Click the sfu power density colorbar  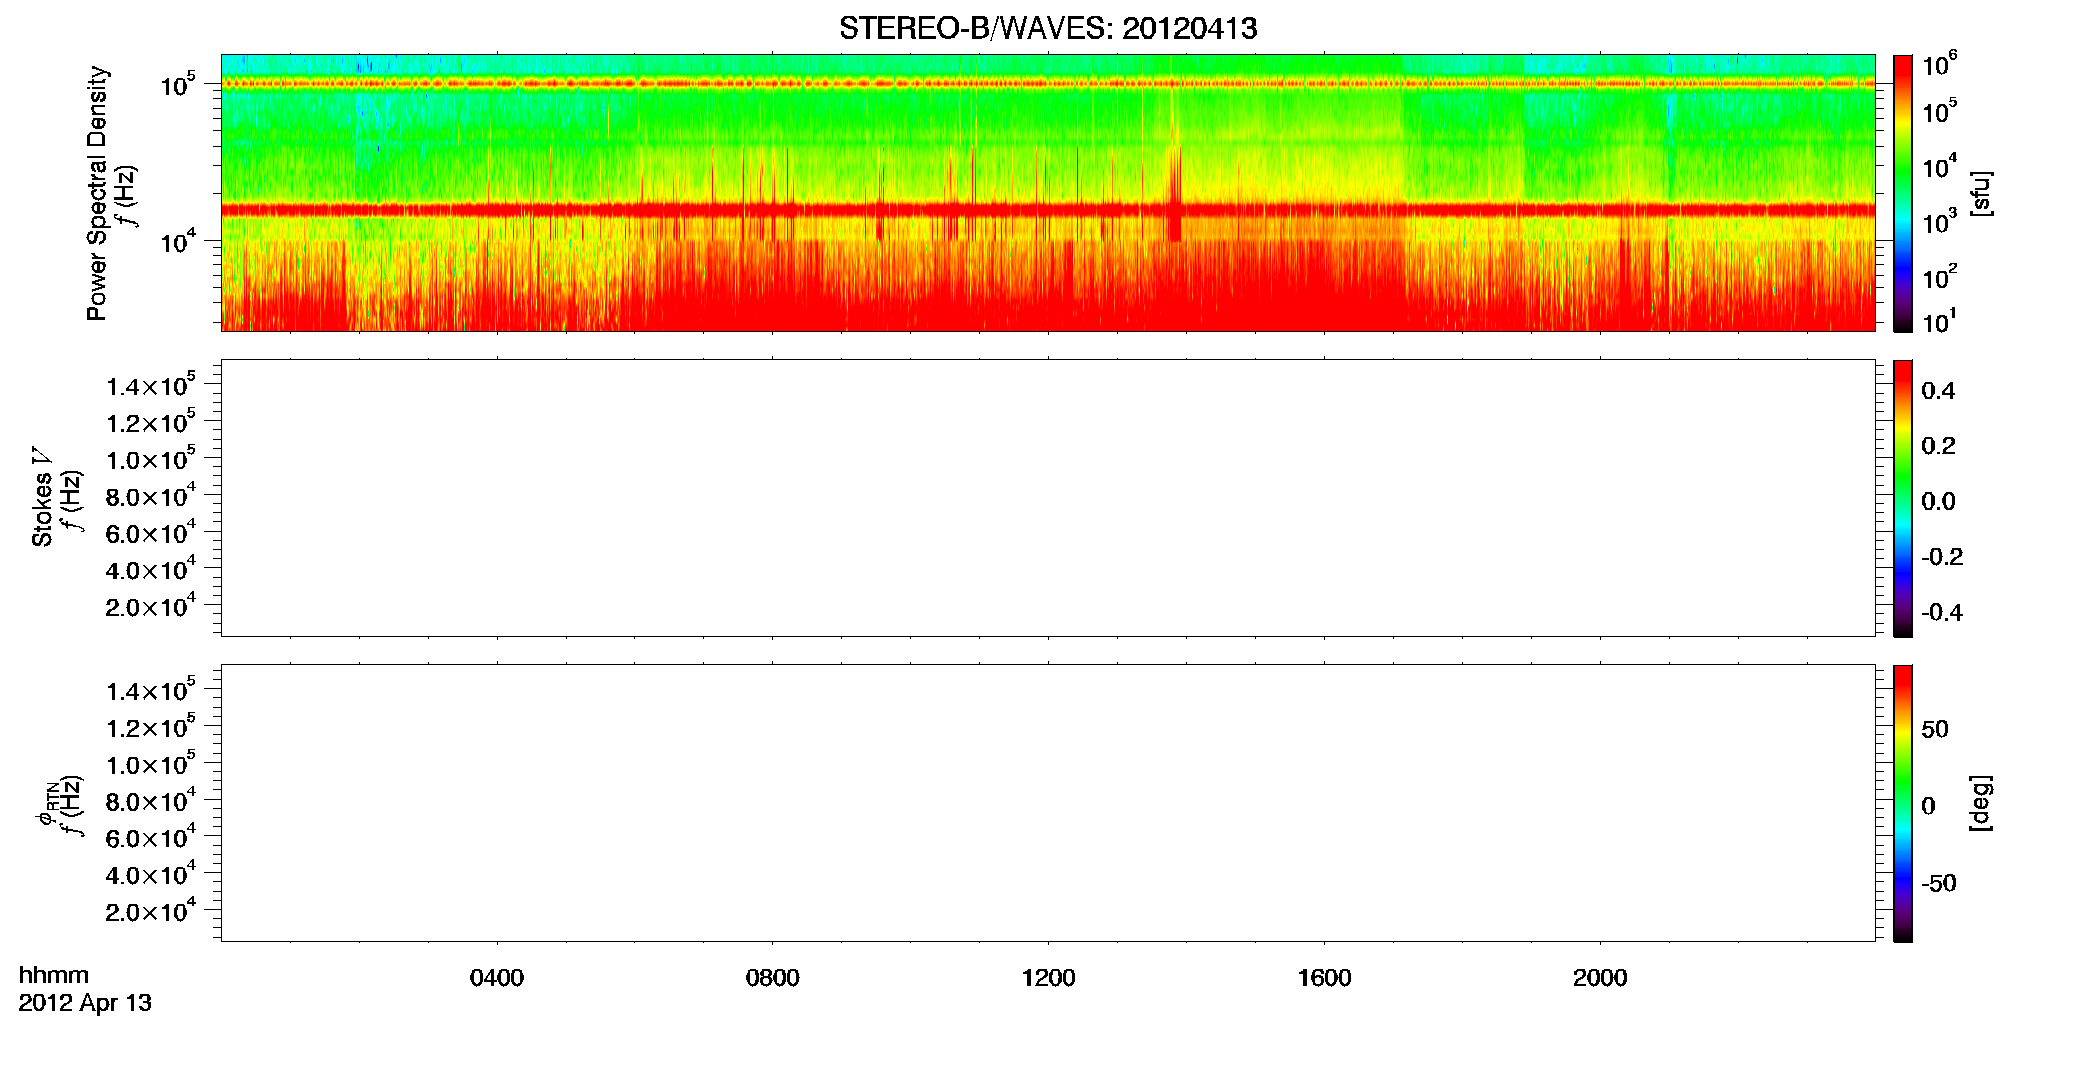point(1903,193)
